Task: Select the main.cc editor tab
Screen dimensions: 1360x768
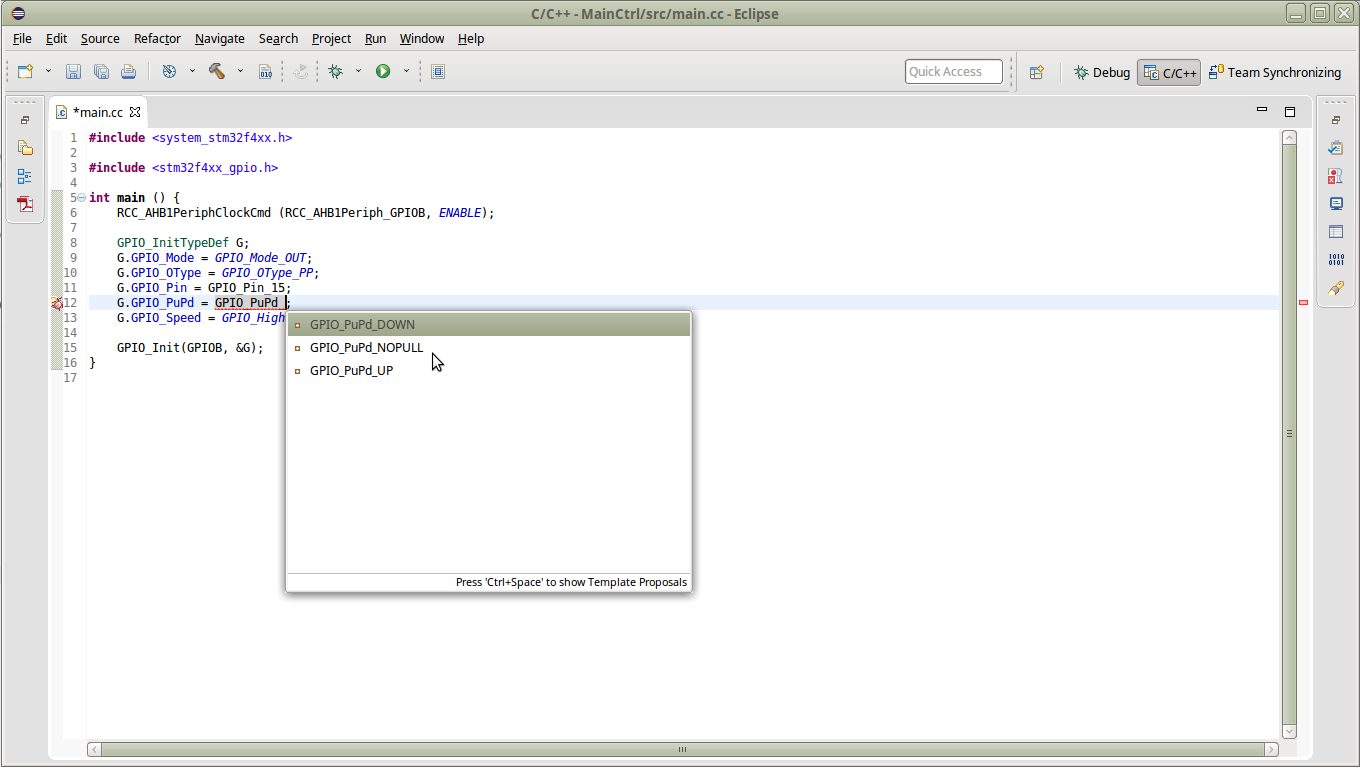Action: pyautogui.click(x=97, y=112)
